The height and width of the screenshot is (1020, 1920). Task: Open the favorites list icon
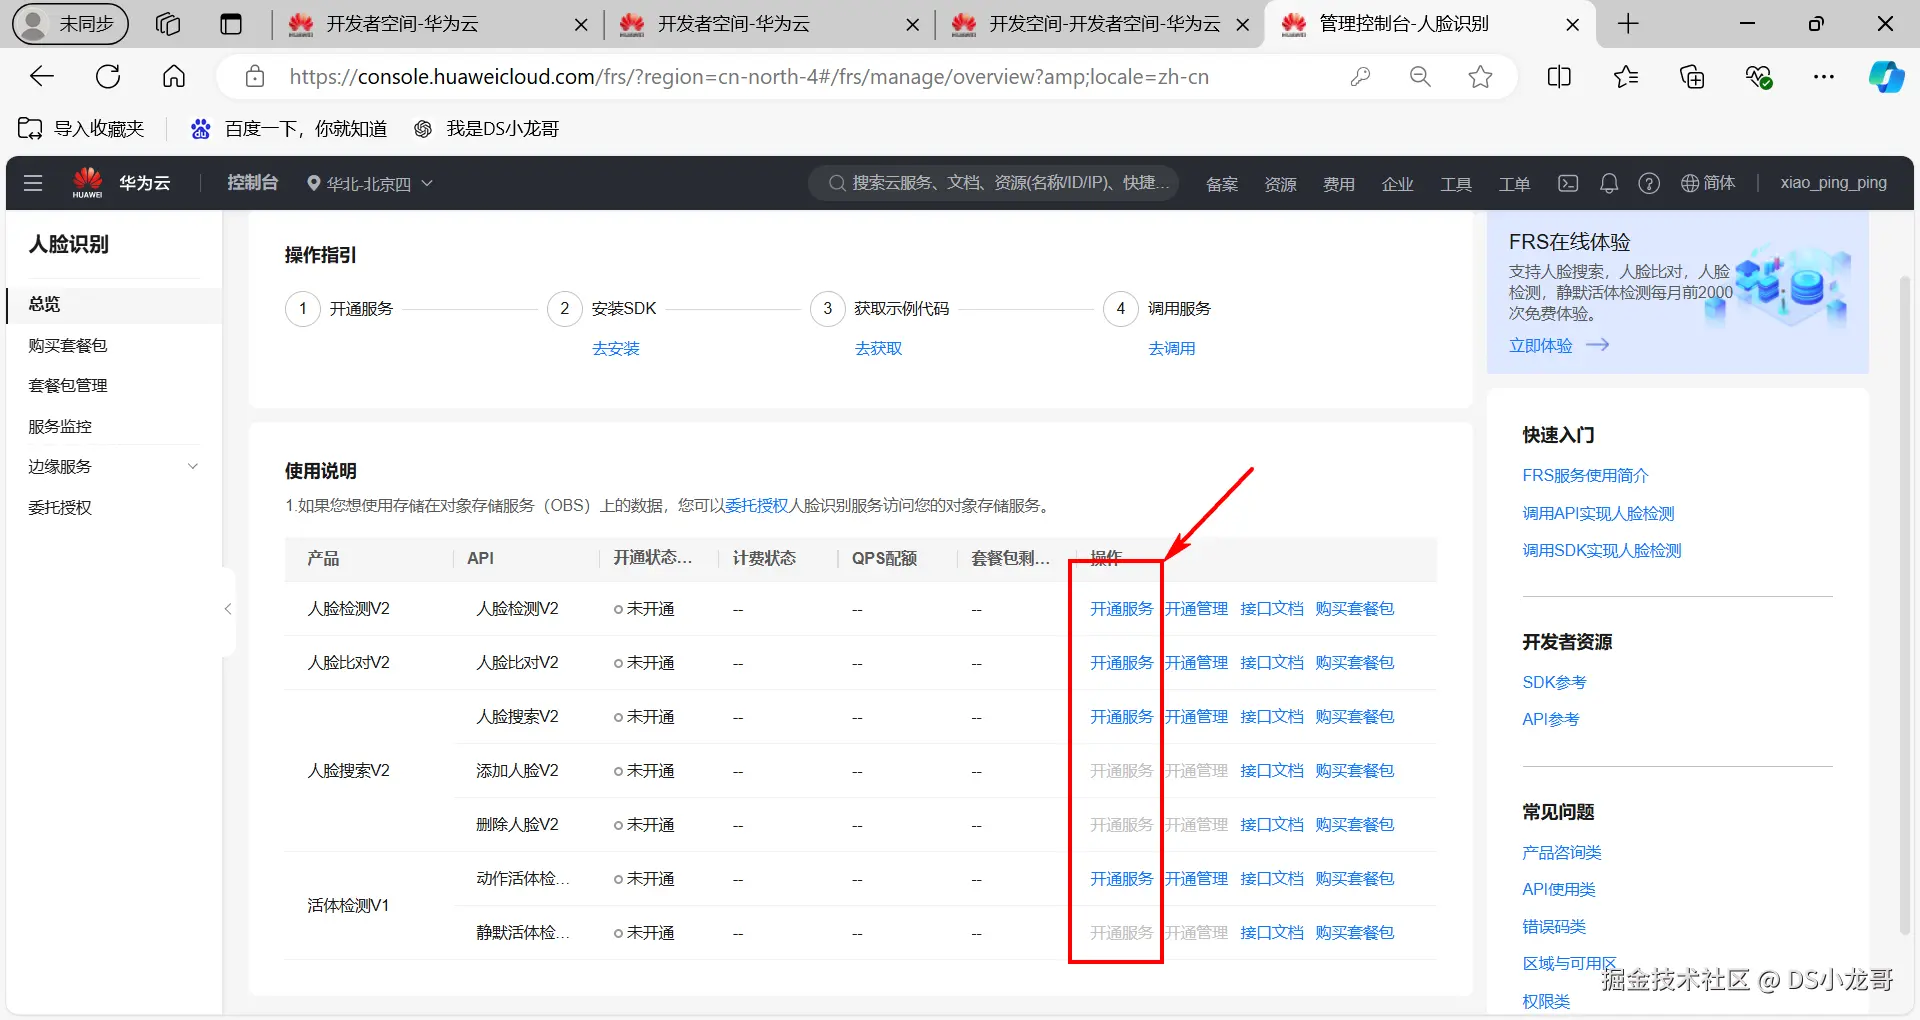[1626, 76]
